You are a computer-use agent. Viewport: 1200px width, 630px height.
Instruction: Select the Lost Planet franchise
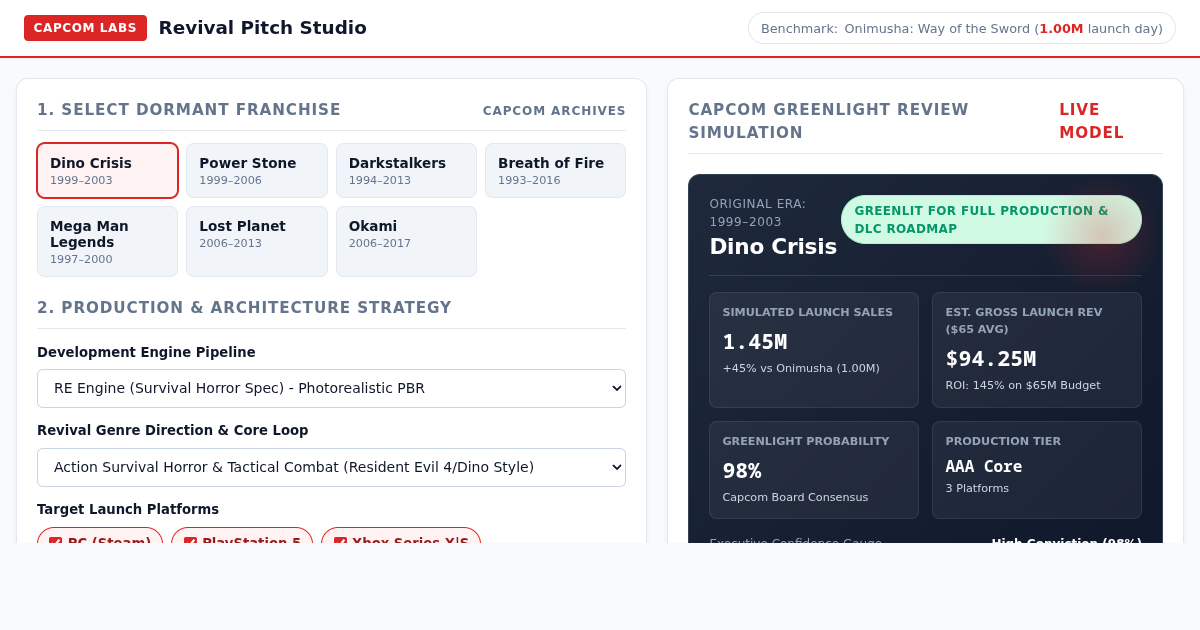pyautogui.click(x=257, y=241)
